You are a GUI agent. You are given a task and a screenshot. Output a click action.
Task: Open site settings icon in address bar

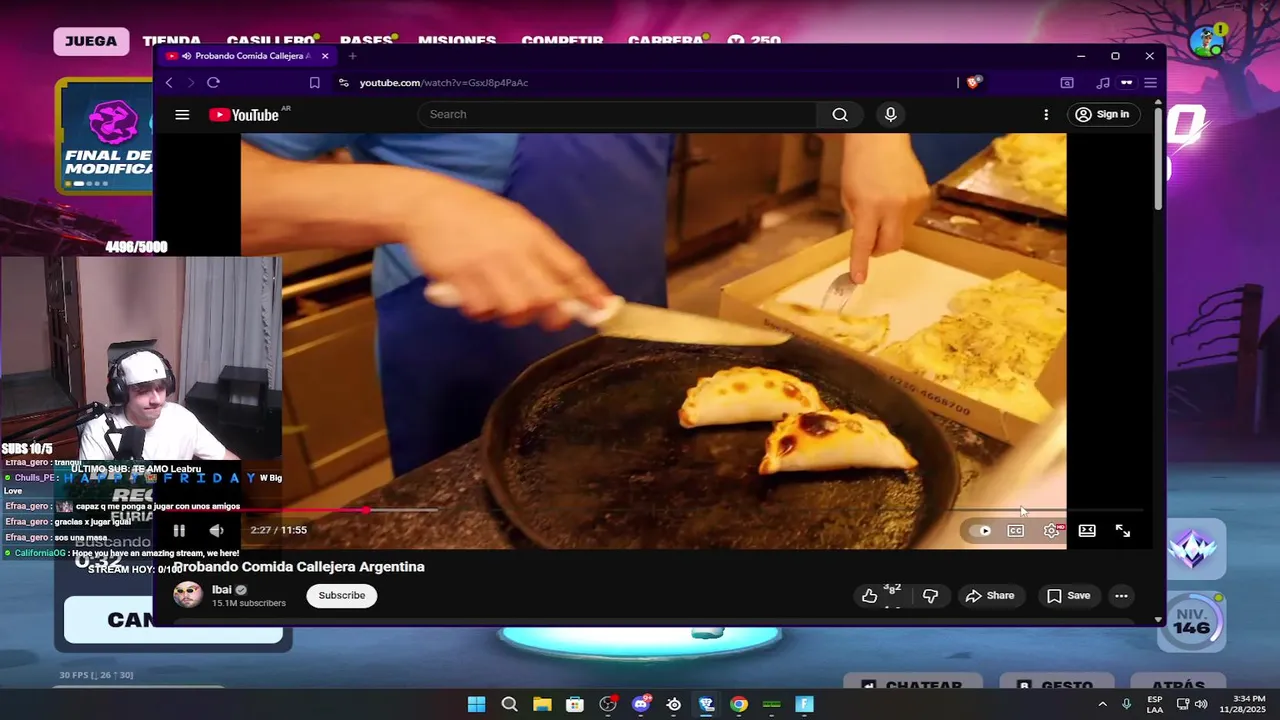(x=343, y=83)
